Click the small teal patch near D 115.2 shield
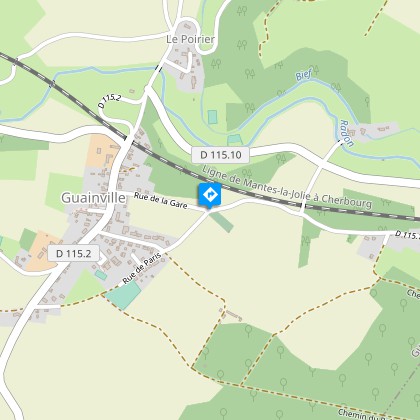The height and width of the screenshot is (420, 420). coord(101,275)
